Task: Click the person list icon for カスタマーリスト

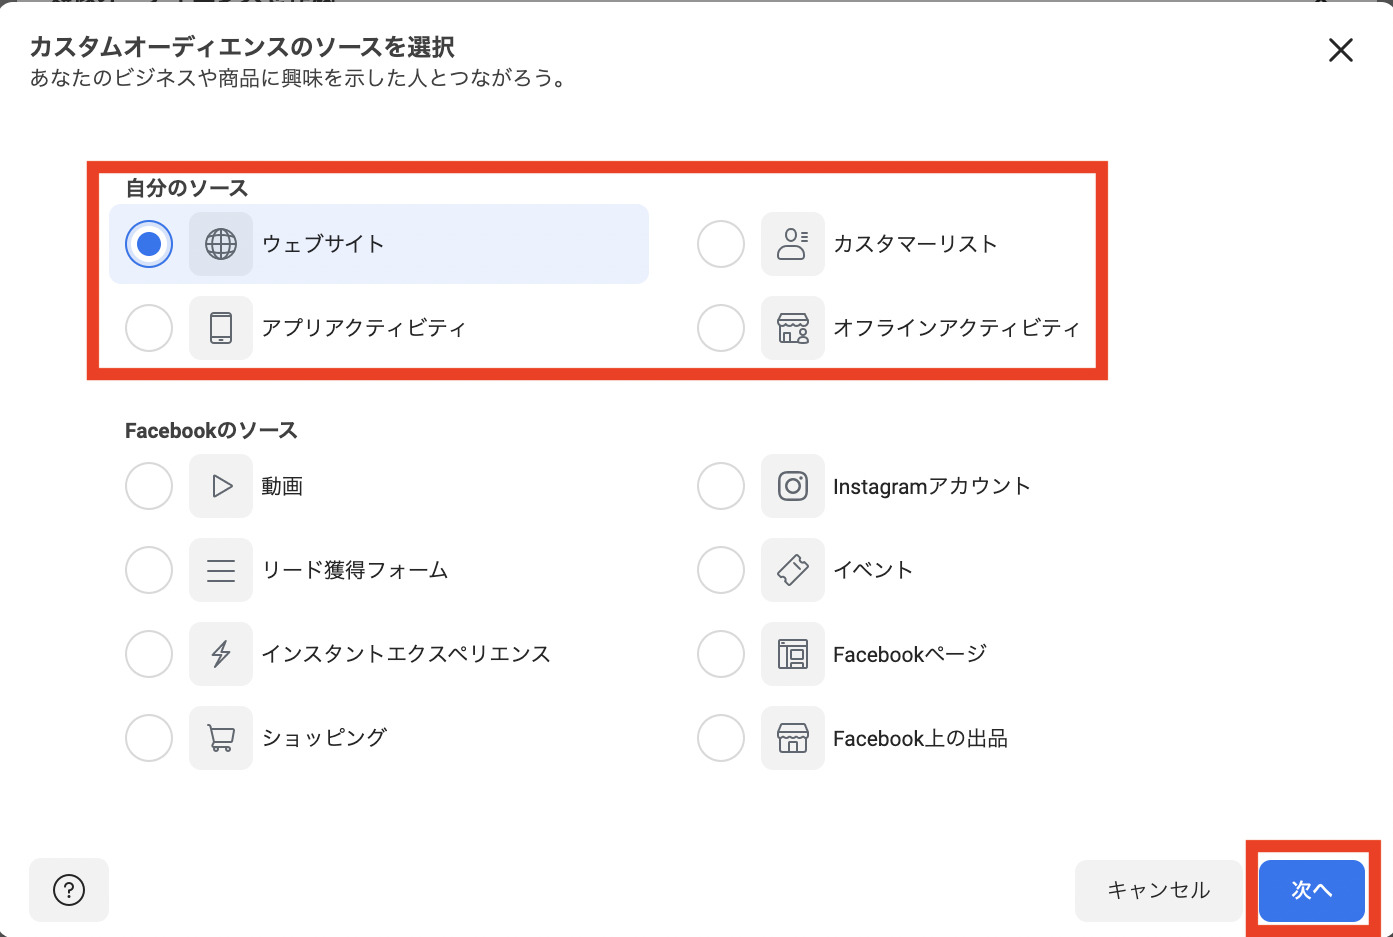Action: coord(793,244)
